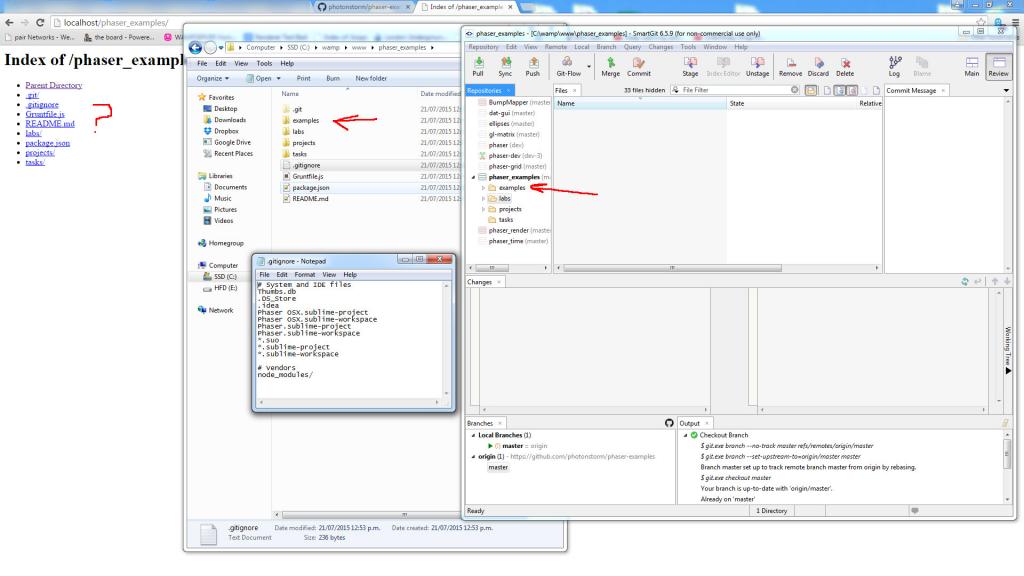
Task: Click the File Filter input in SmartGit
Action: click(735, 90)
